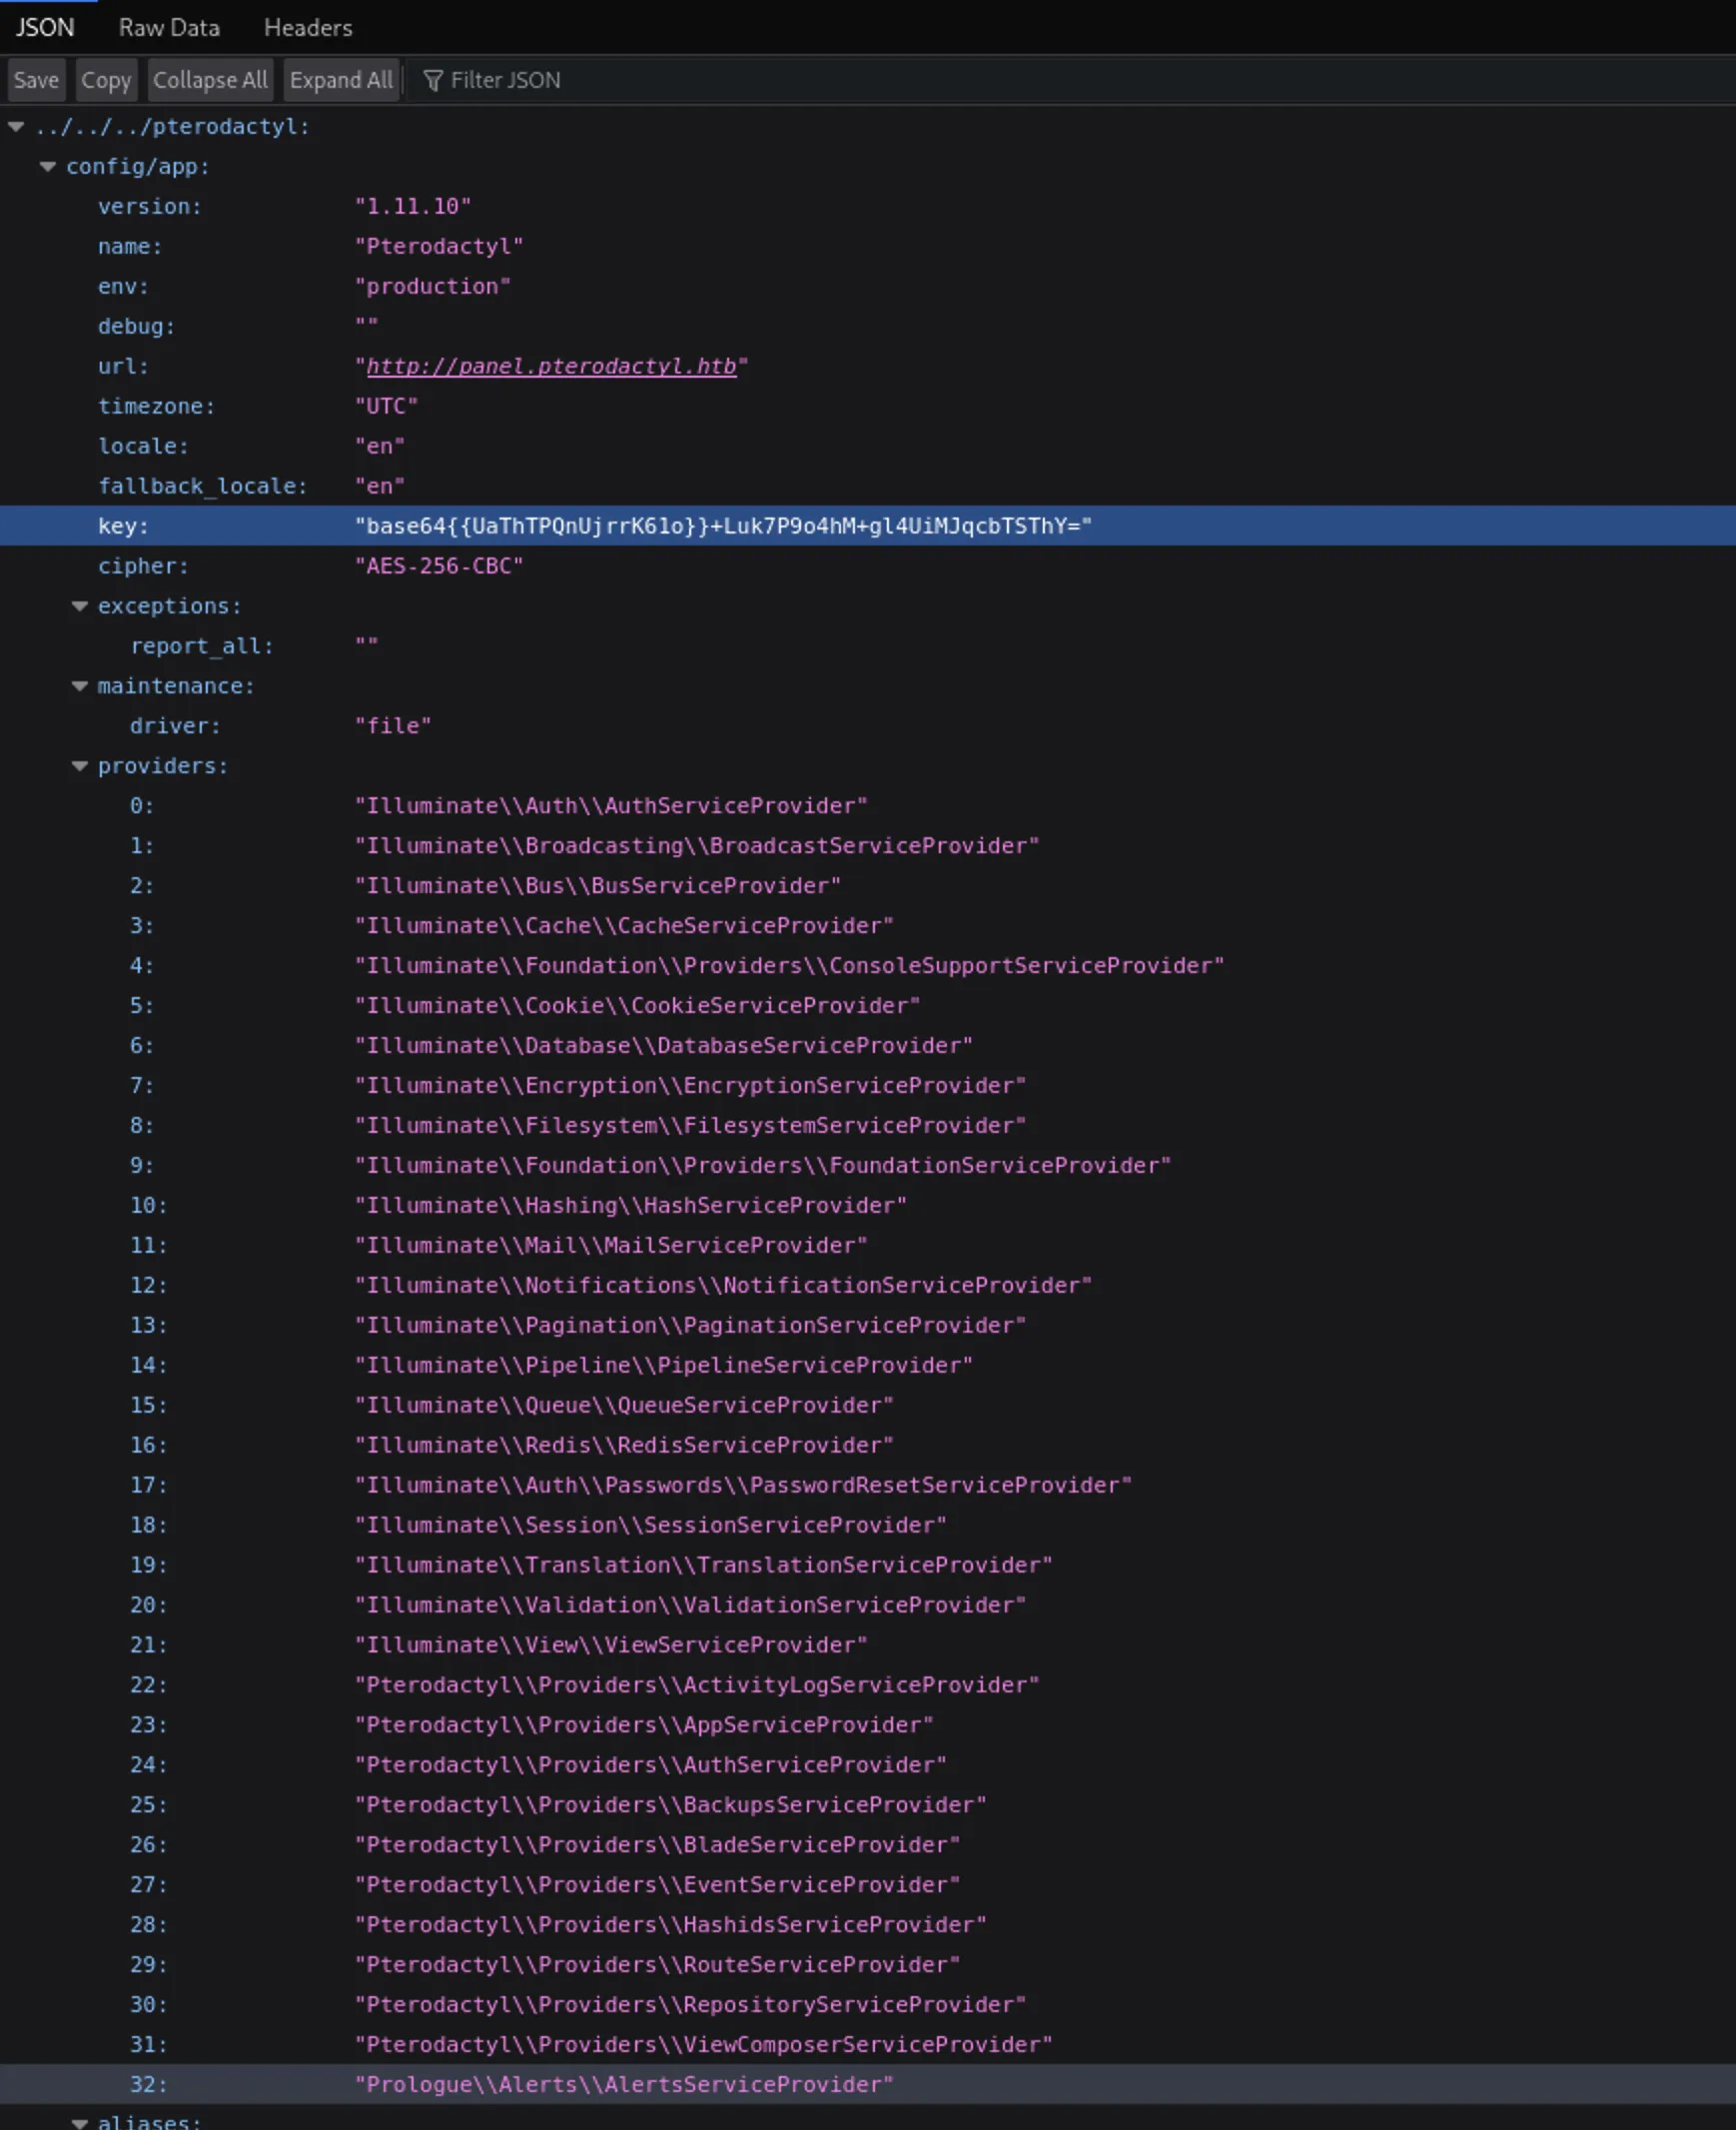Select the version row

868,206
